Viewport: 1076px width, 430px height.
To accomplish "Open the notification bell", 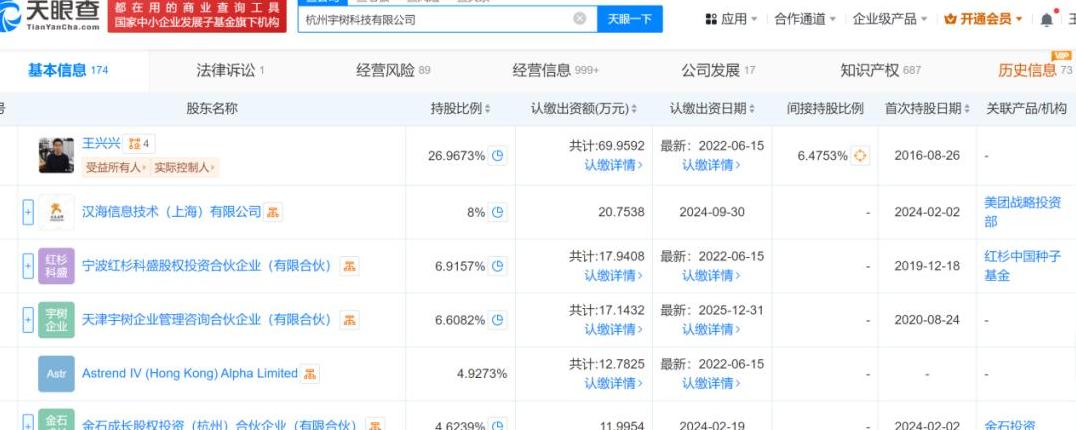I will [x=1046, y=20].
